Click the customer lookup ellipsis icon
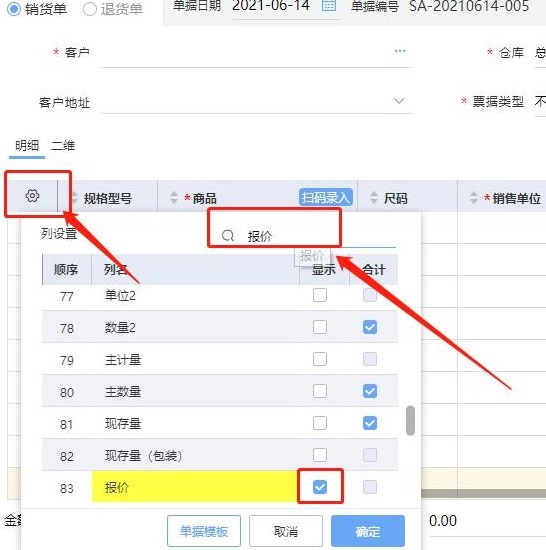Screen dimensions: 546x550 (400, 51)
